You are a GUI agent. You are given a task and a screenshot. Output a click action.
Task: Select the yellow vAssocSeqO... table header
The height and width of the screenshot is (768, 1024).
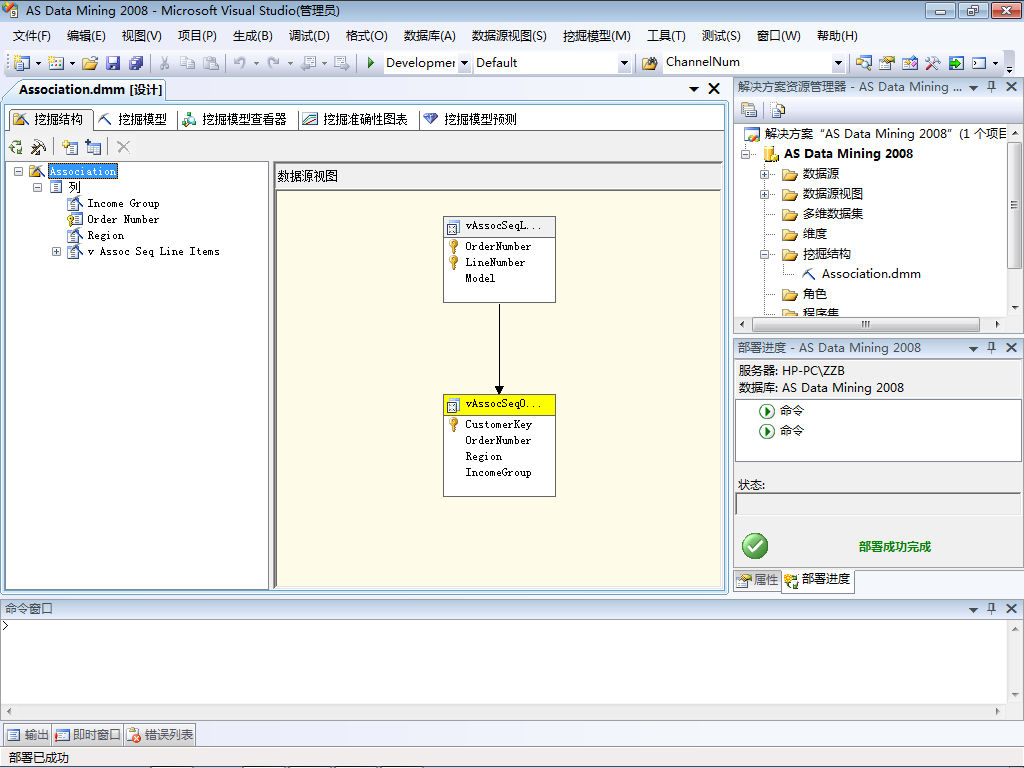click(x=500, y=405)
